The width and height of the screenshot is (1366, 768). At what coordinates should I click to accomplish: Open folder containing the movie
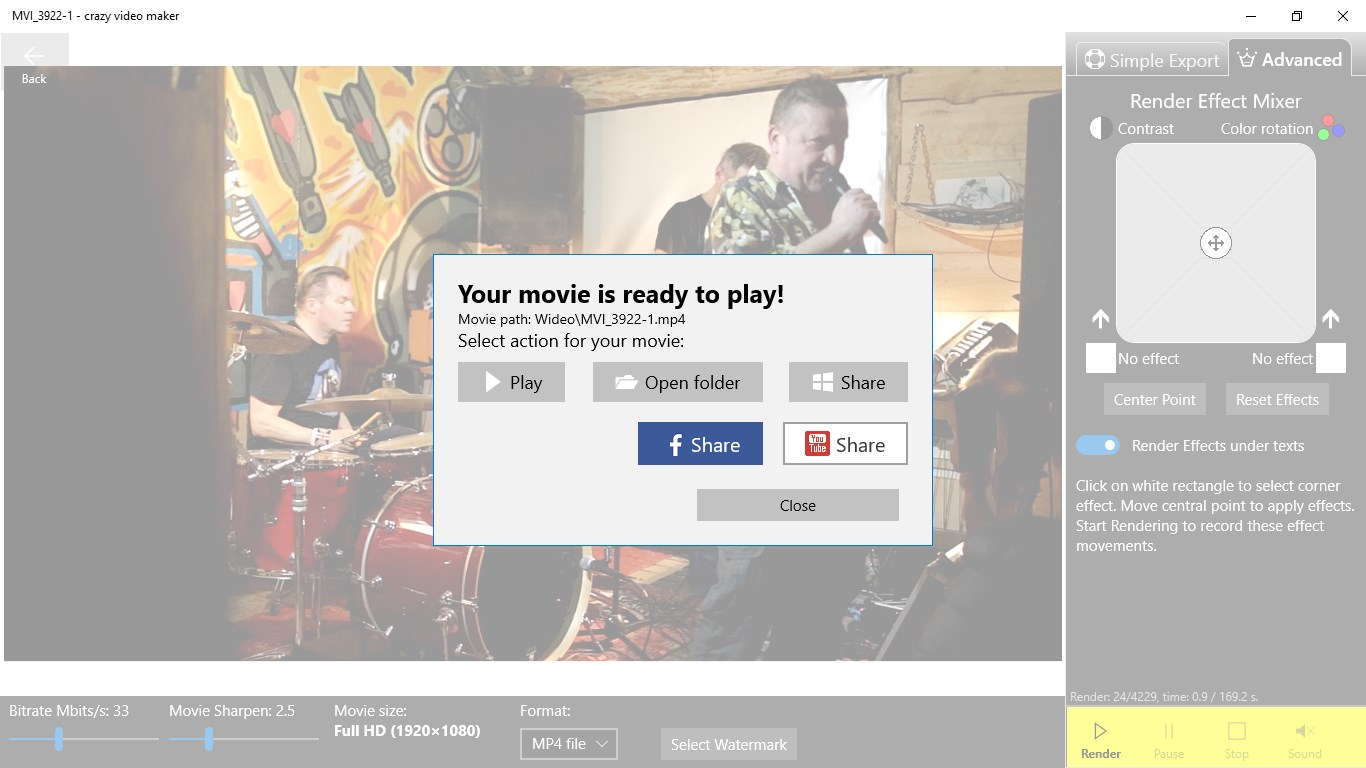pyautogui.click(x=678, y=382)
